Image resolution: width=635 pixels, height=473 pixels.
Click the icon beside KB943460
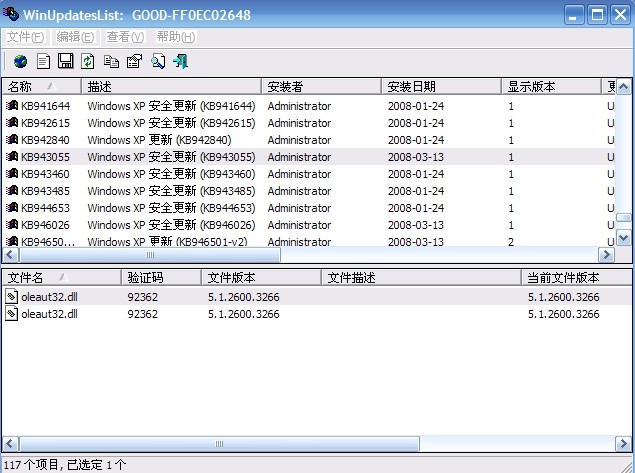coord(12,174)
